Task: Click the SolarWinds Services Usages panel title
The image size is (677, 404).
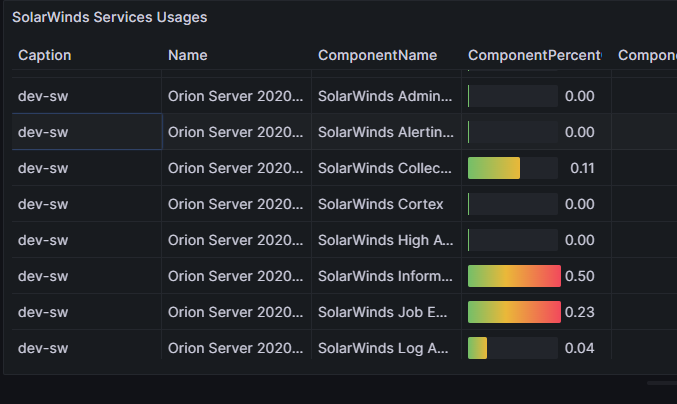Action: pyautogui.click(x=110, y=17)
